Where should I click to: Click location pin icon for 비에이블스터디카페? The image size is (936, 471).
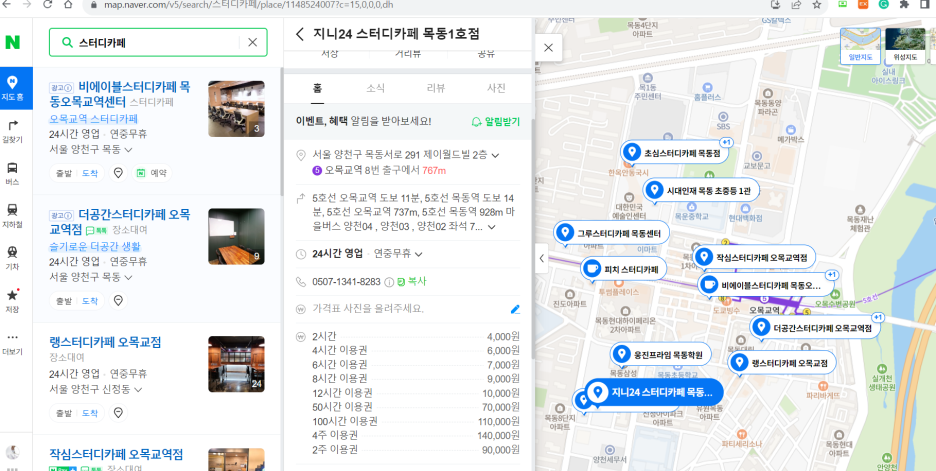118,173
